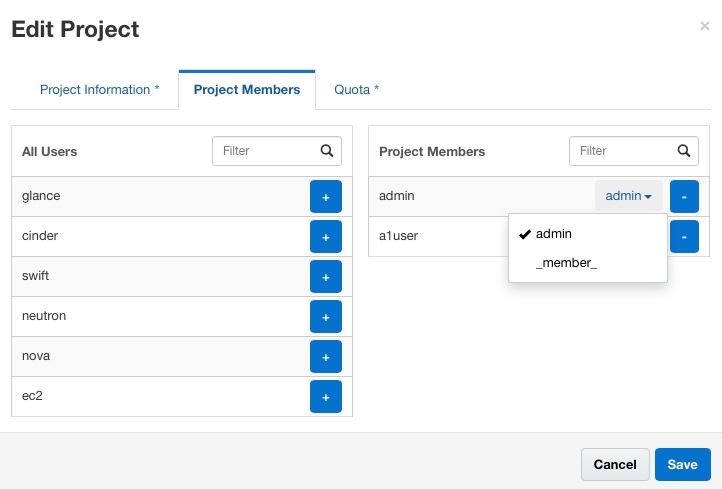Add ec2 user to project
The height and width of the screenshot is (489, 722).
(x=326, y=396)
